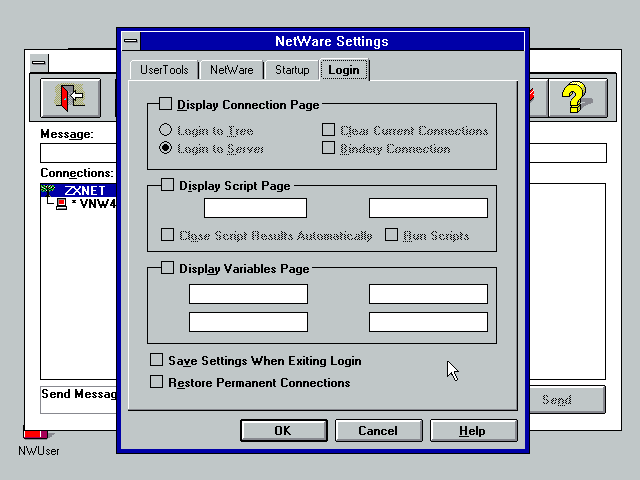Choose the Login to Server radio button
640x480 pixels.
(x=165, y=148)
